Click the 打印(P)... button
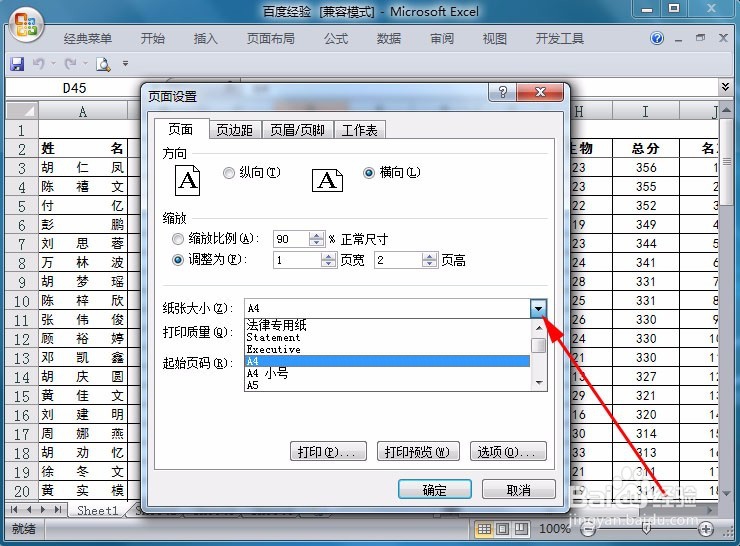This screenshot has width=740, height=546. tap(328, 452)
